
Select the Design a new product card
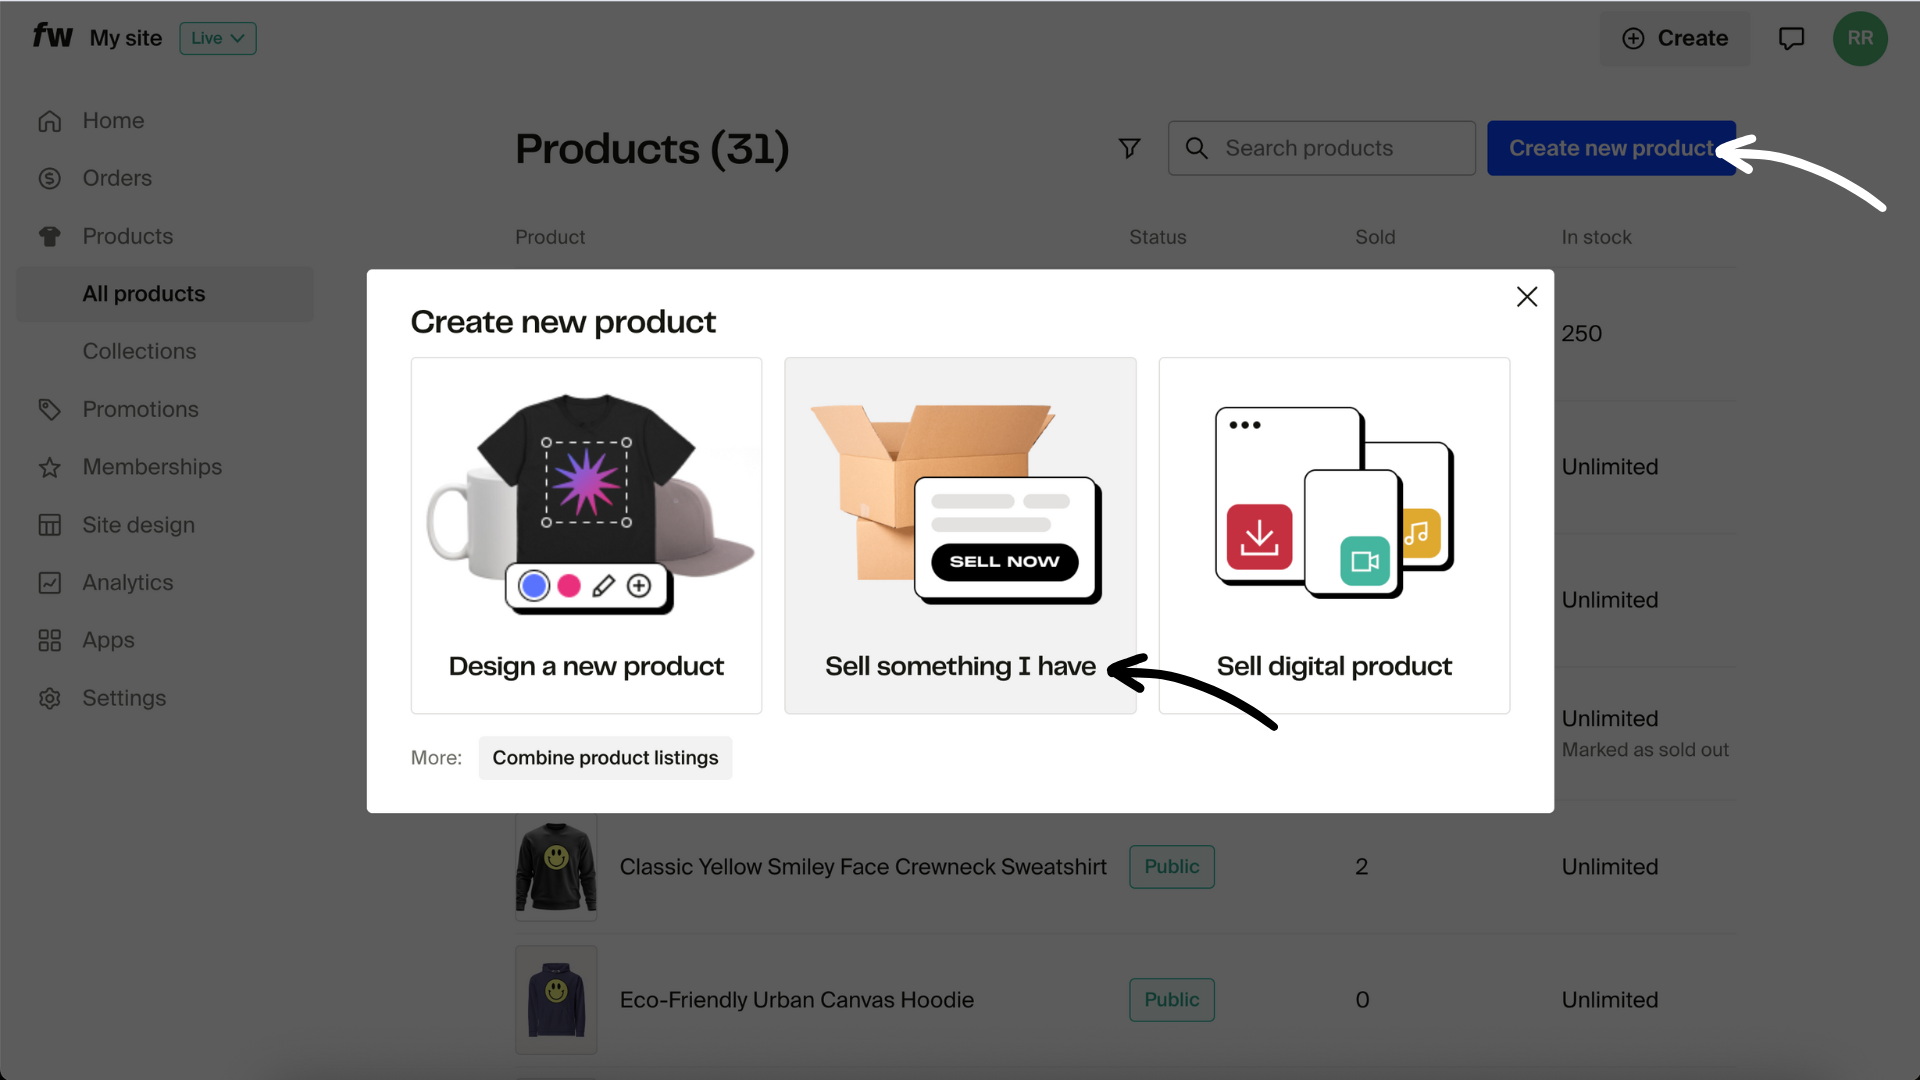point(586,535)
